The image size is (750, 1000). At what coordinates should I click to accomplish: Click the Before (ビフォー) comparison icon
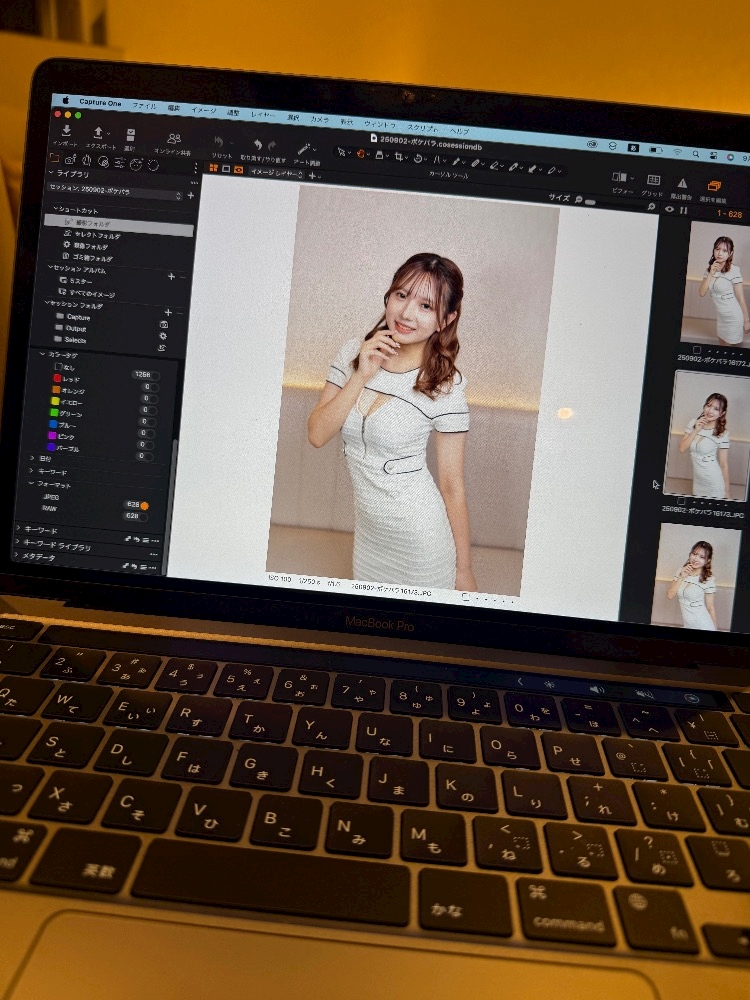coord(622,179)
